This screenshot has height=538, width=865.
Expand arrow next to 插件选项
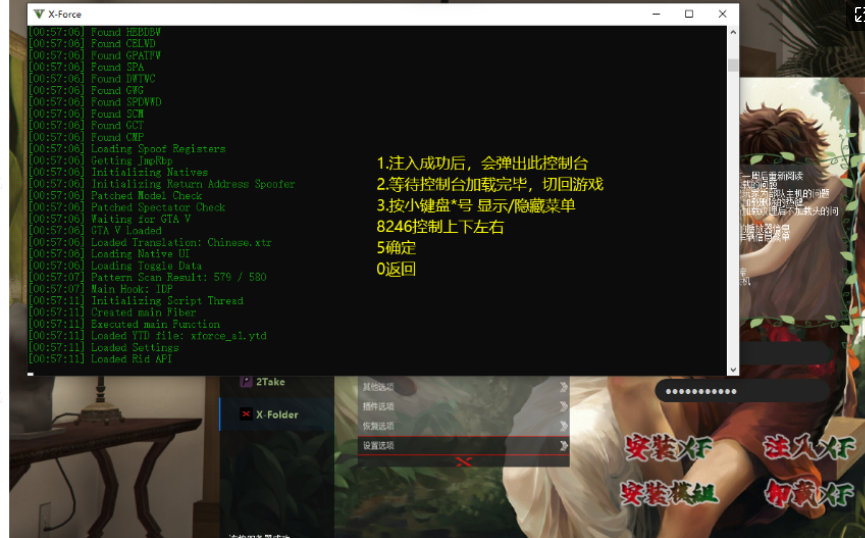pos(563,407)
